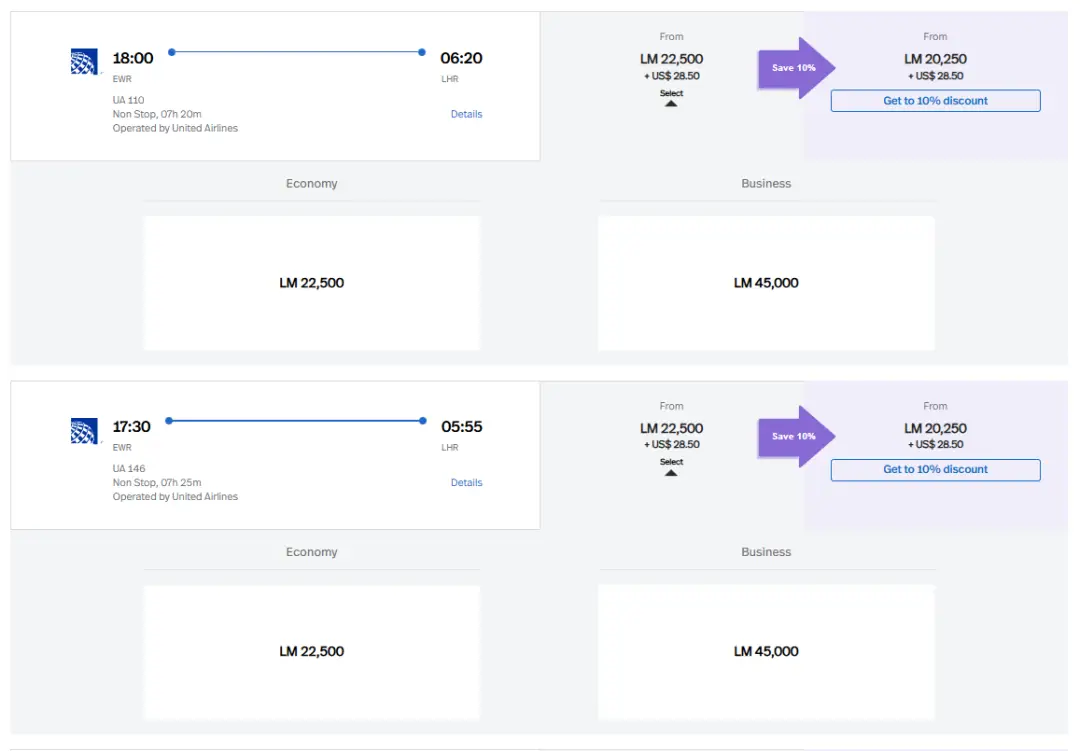Image resolution: width=1080 pixels, height=751 pixels.
Task: Choose the Economy LM 22,500 fare for UA 146
Action: click(x=311, y=651)
